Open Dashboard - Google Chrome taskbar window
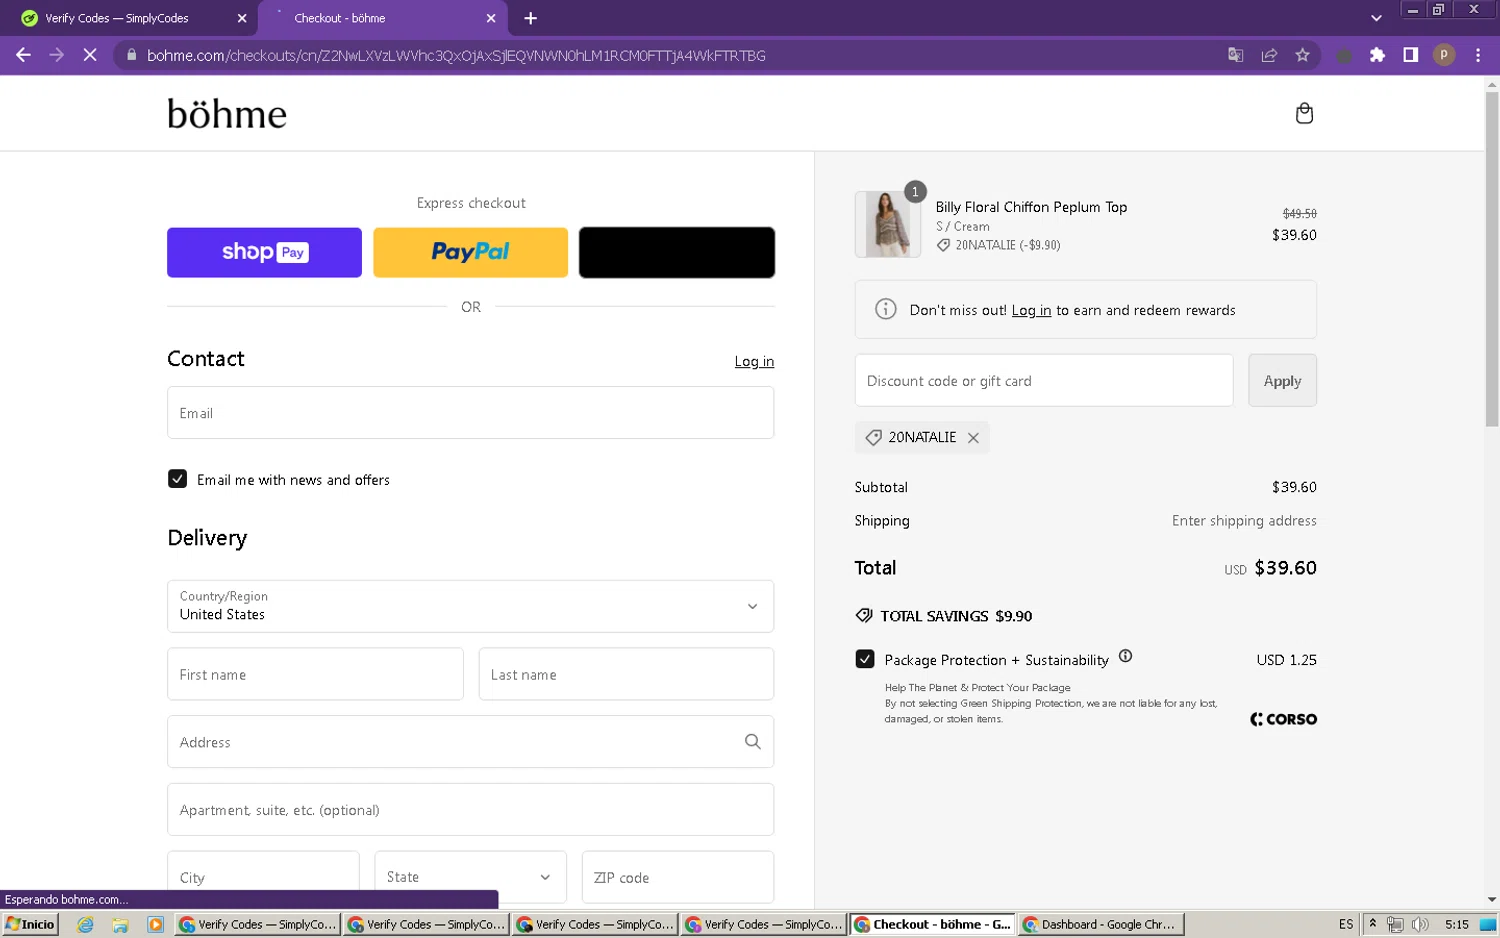Viewport: 1500px width, 938px height. click(x=1102, y=924)
